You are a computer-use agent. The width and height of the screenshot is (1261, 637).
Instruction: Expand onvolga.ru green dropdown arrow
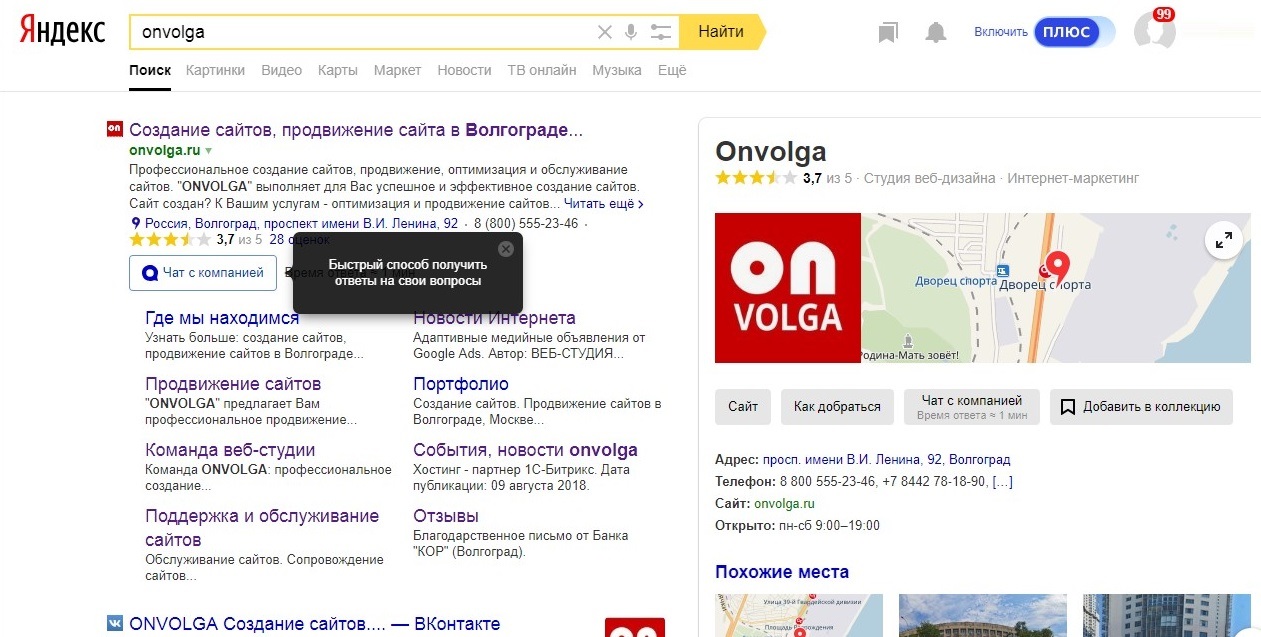point(208,151)
